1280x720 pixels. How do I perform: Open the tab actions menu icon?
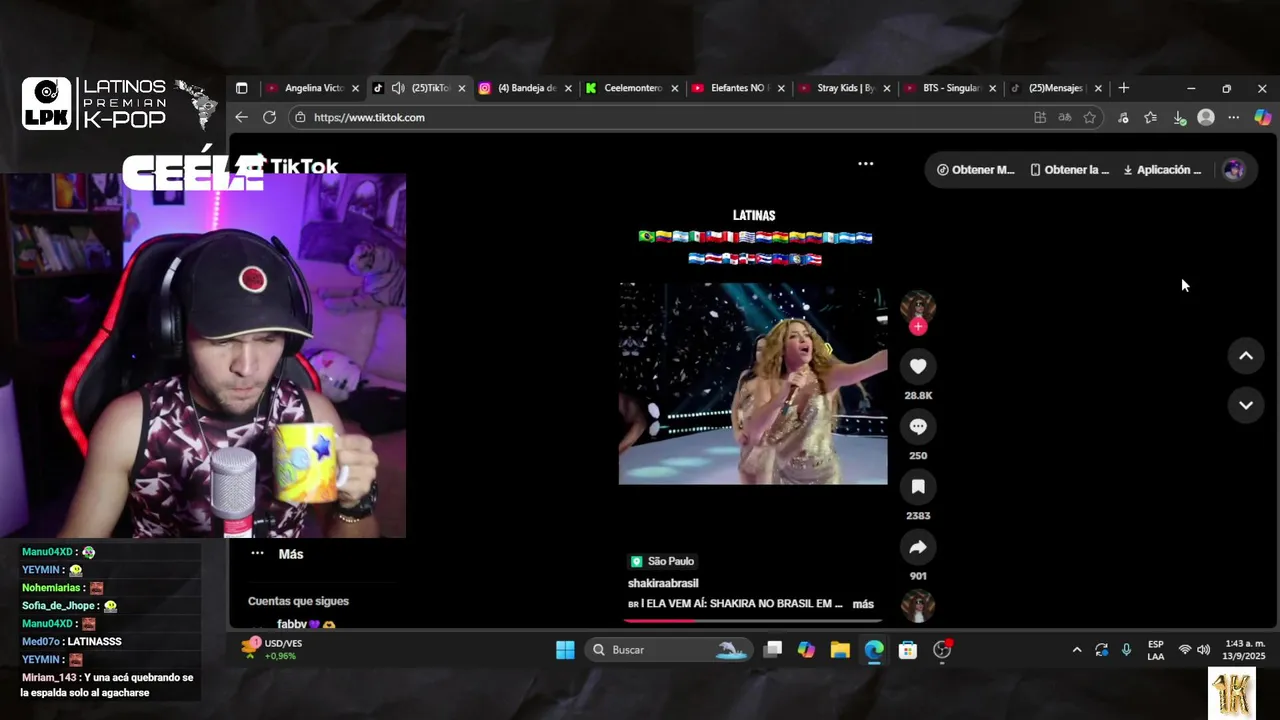coord(241,88)
